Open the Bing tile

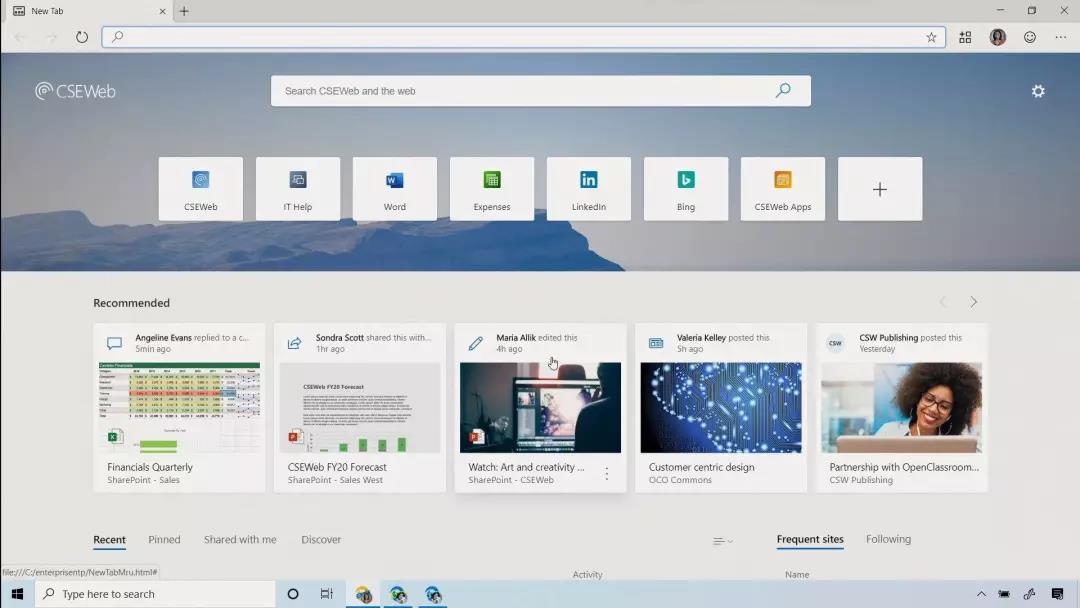pyautogui.click(x=686, y=189)
